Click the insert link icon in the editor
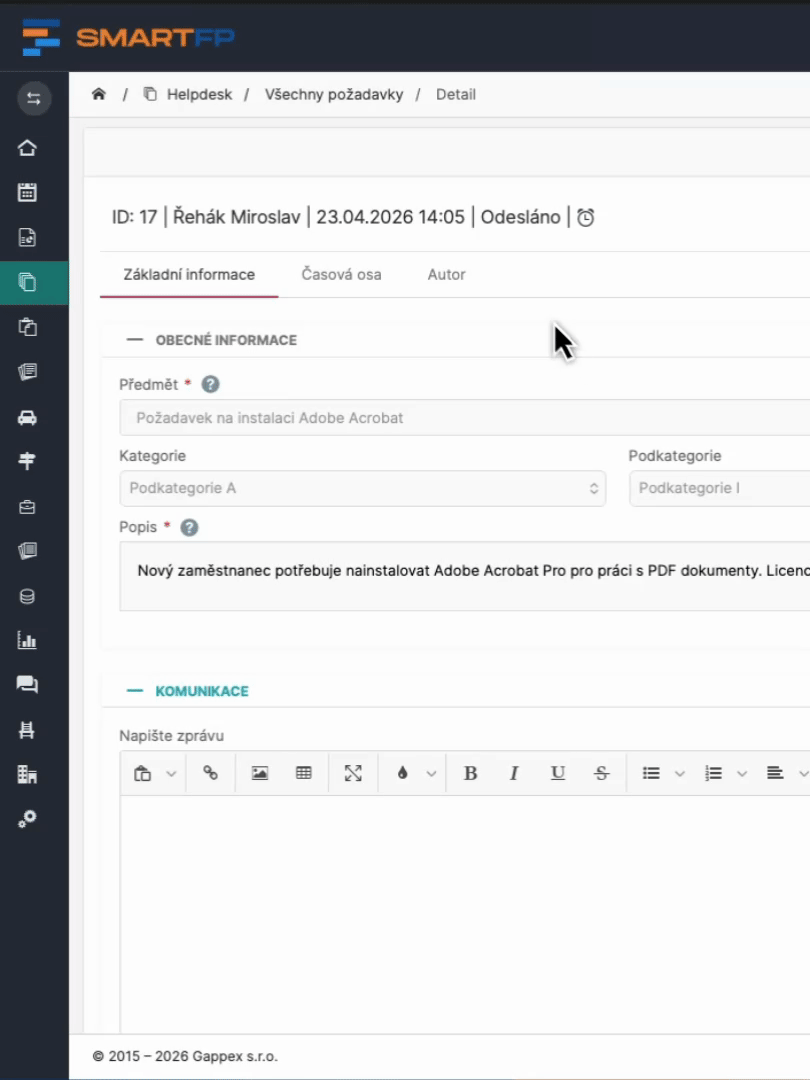Viewport: 810px width, 1080px height. point(210,773)
